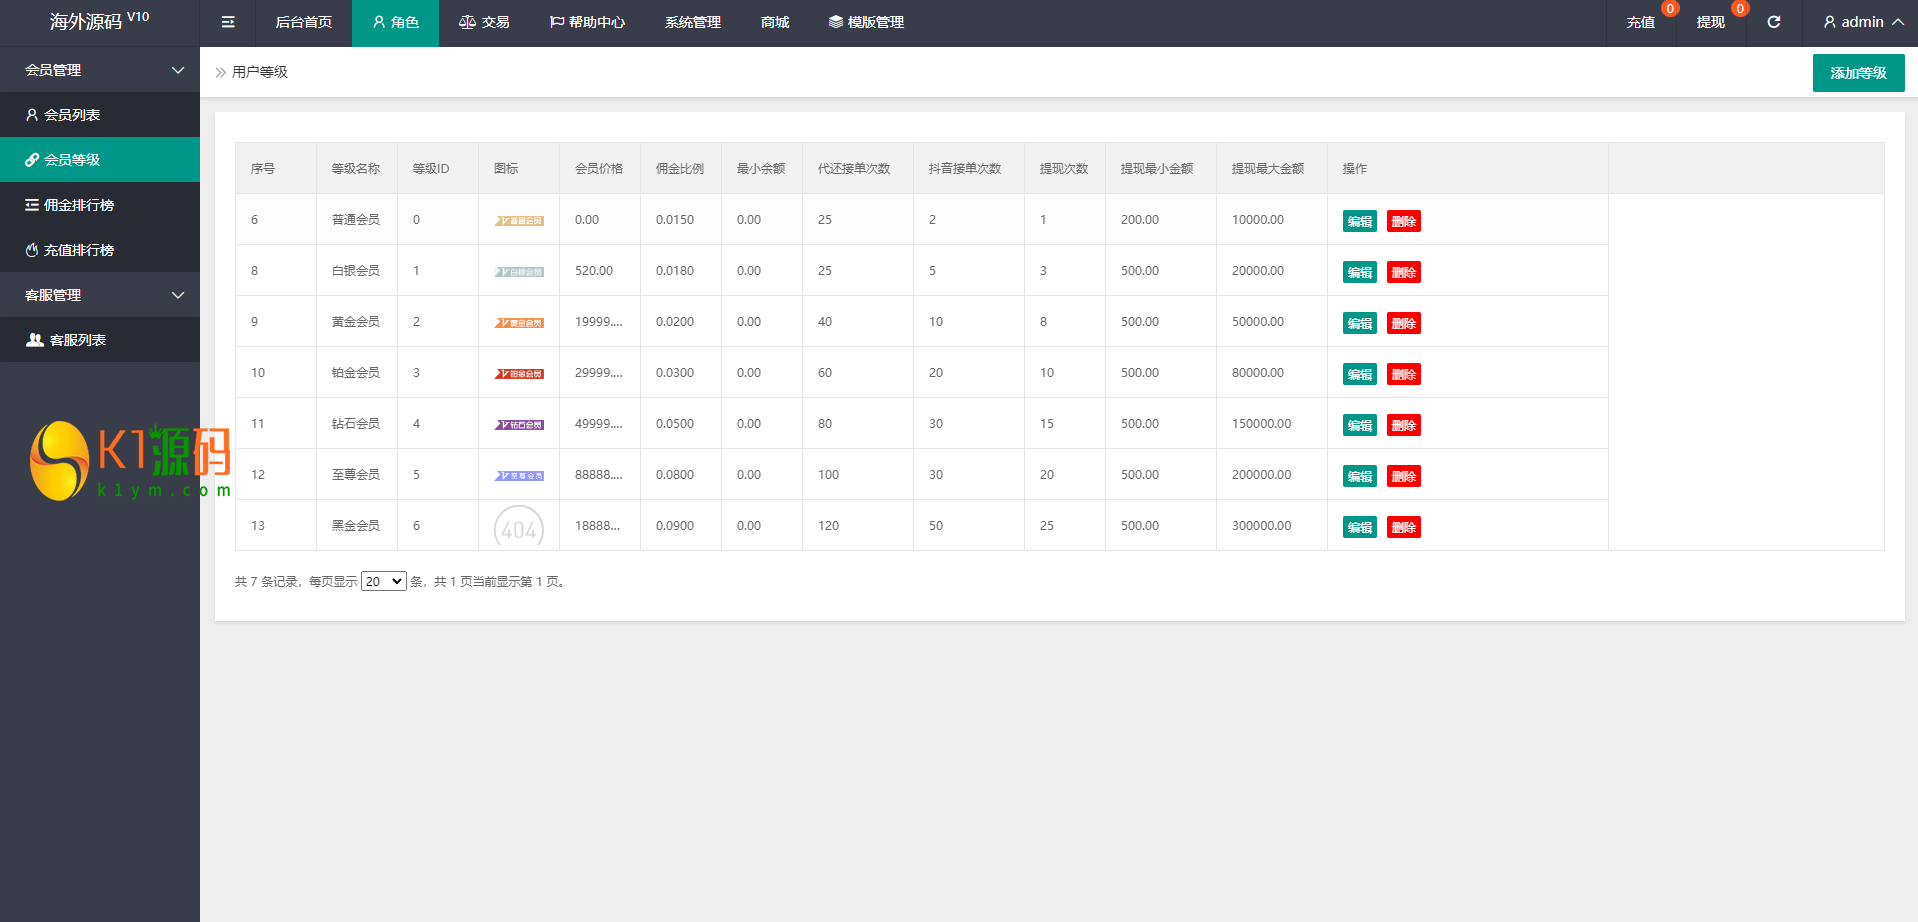
Task: Toggle the sidebar collapse hamburger icon
Action: 228,22
